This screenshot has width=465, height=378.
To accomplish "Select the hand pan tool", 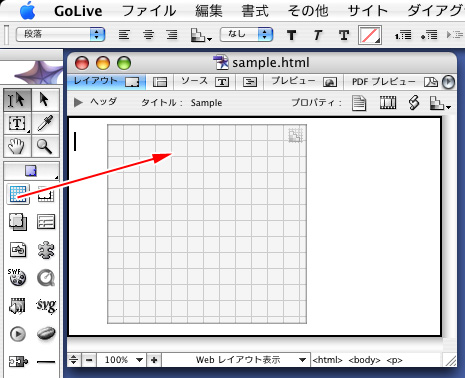I will click(x=17, y=146).
